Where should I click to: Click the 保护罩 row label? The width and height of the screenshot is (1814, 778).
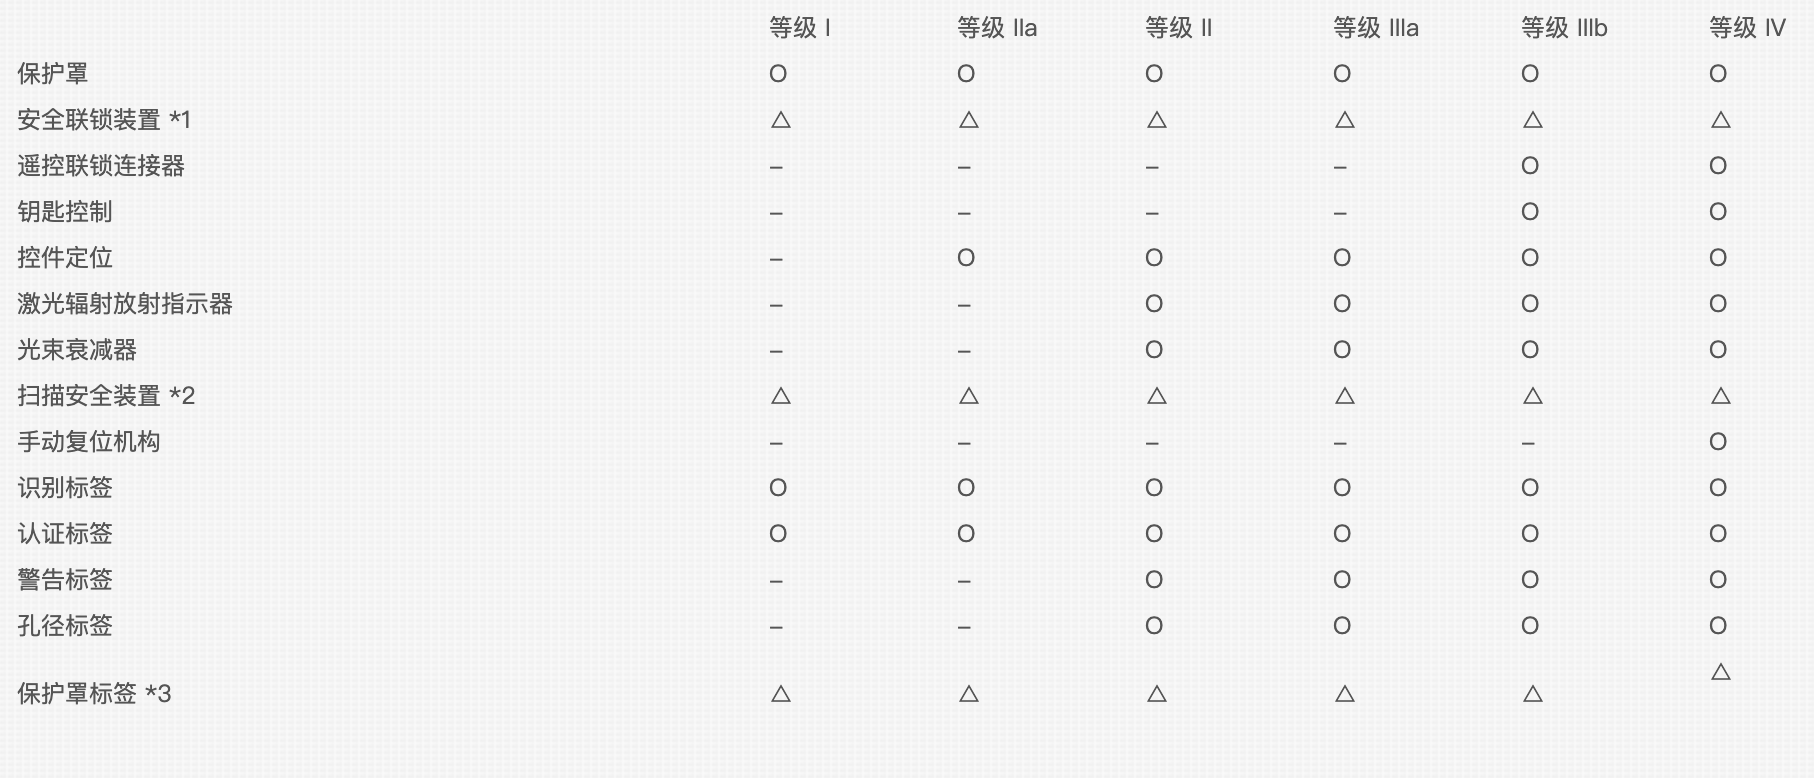click(x=53, y=74)
